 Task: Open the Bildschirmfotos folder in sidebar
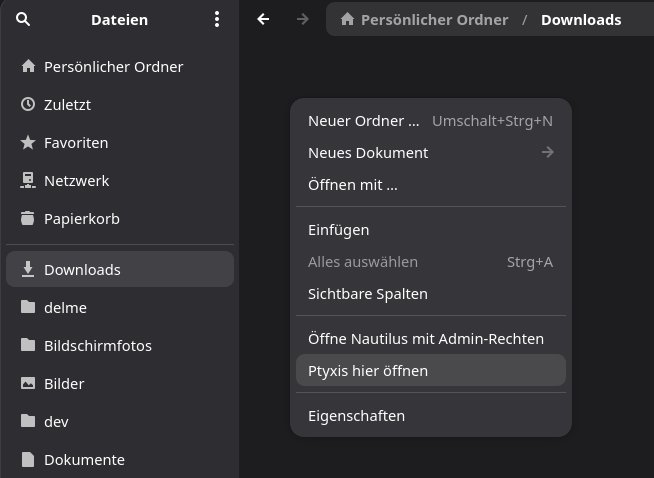click(98, 346)
